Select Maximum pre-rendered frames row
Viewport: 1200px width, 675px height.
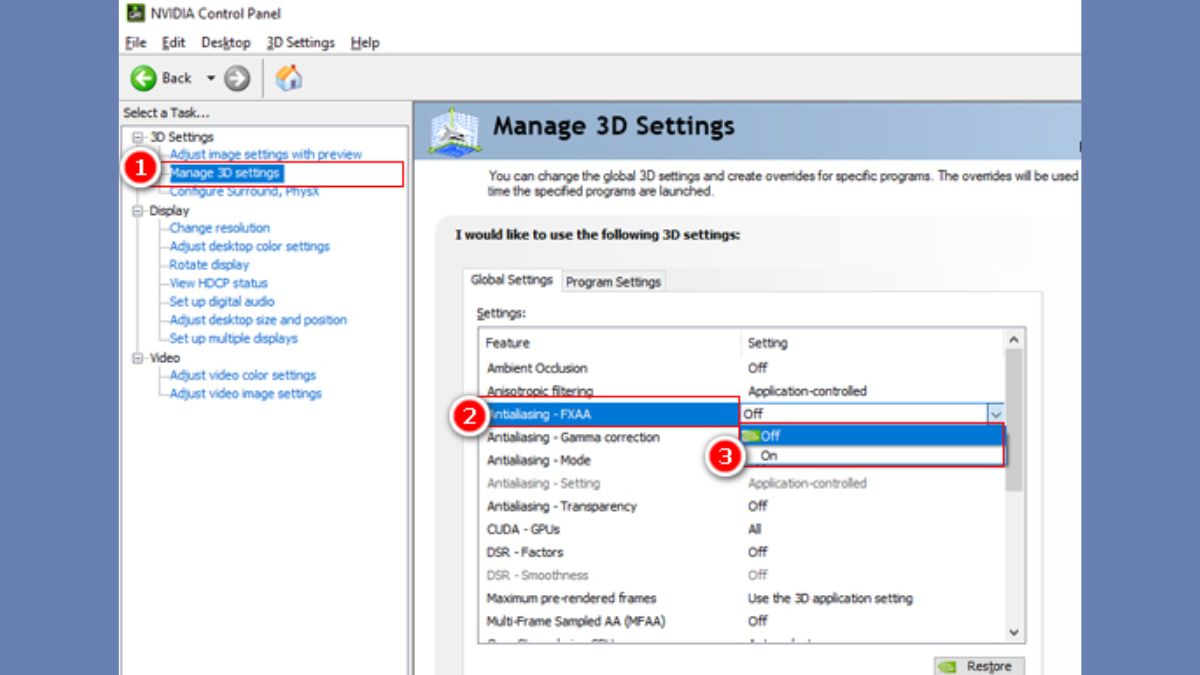(x=741, y=598)
